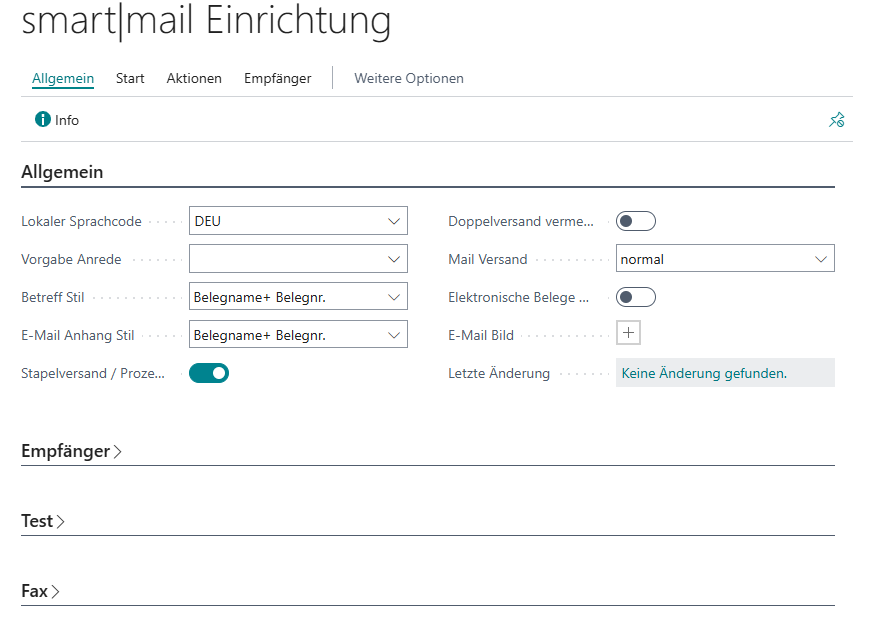Toggle Elektronische Belege on

635,296
